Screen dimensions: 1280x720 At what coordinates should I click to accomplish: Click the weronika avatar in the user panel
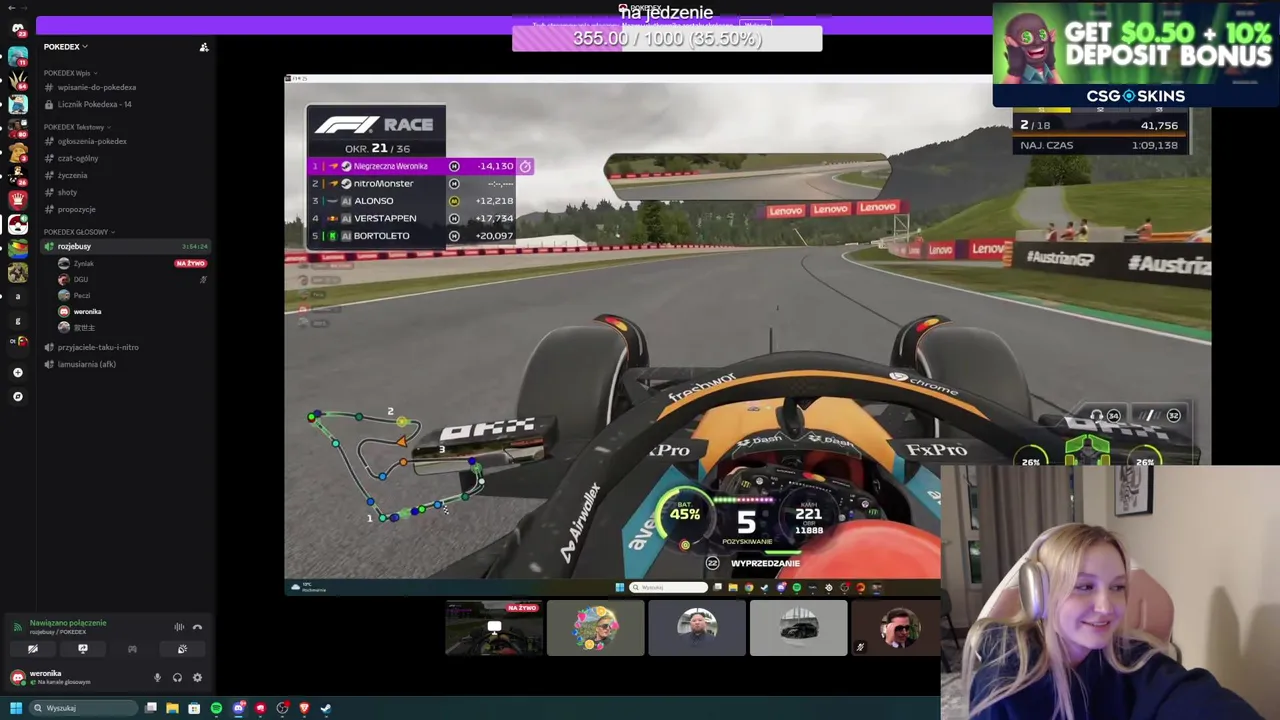(x=18, y=677)
